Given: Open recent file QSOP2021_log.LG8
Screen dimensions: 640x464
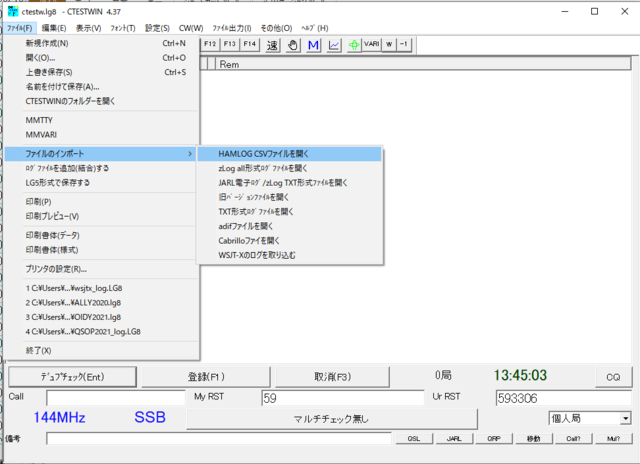Looking at the screenshot, I should [x=101, y=331].
